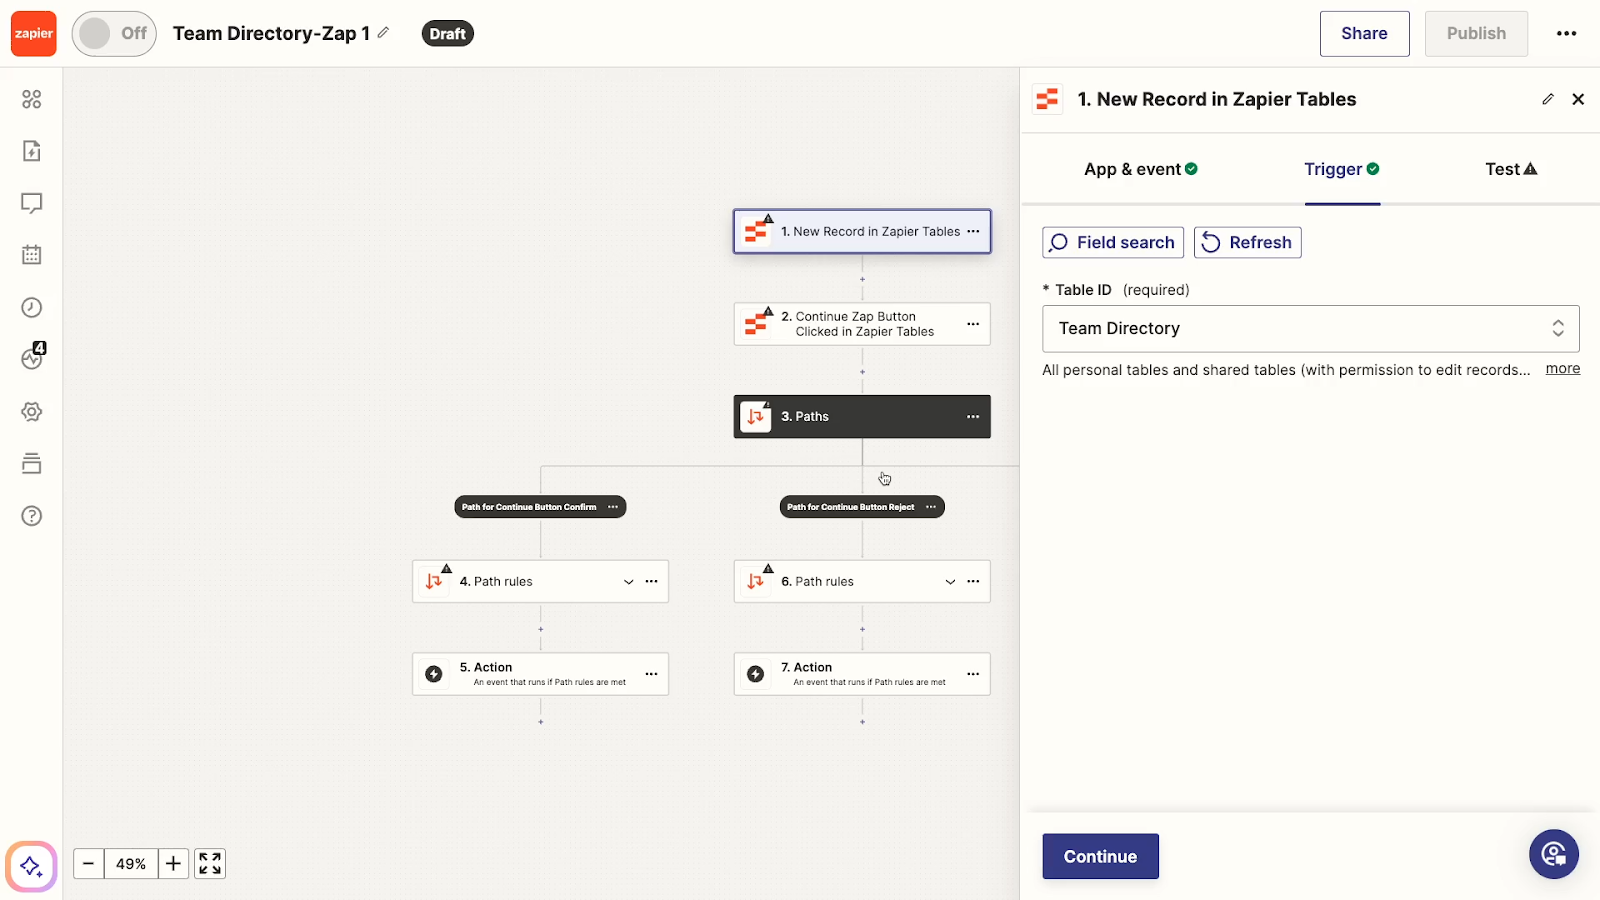
Task: Click Path for Continue Button Confirm label
Action: point(529,507)
